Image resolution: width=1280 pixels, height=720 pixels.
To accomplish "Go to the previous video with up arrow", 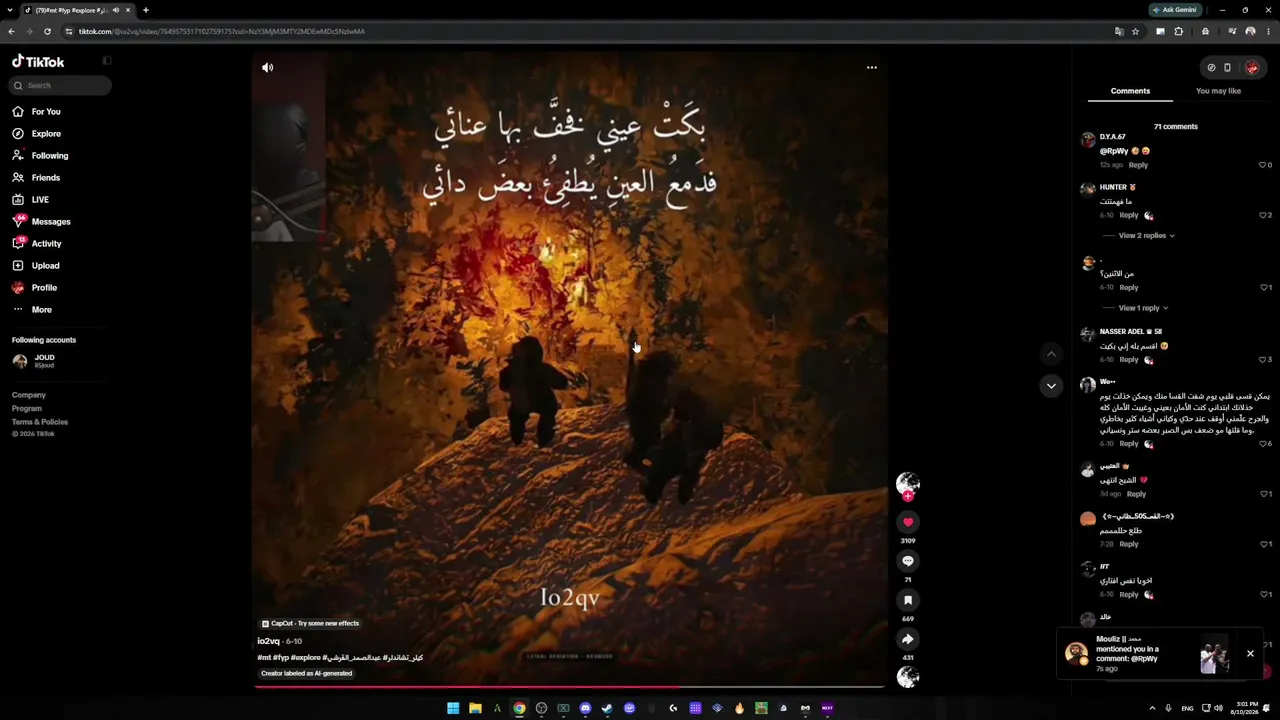I will coord(1051,354).
